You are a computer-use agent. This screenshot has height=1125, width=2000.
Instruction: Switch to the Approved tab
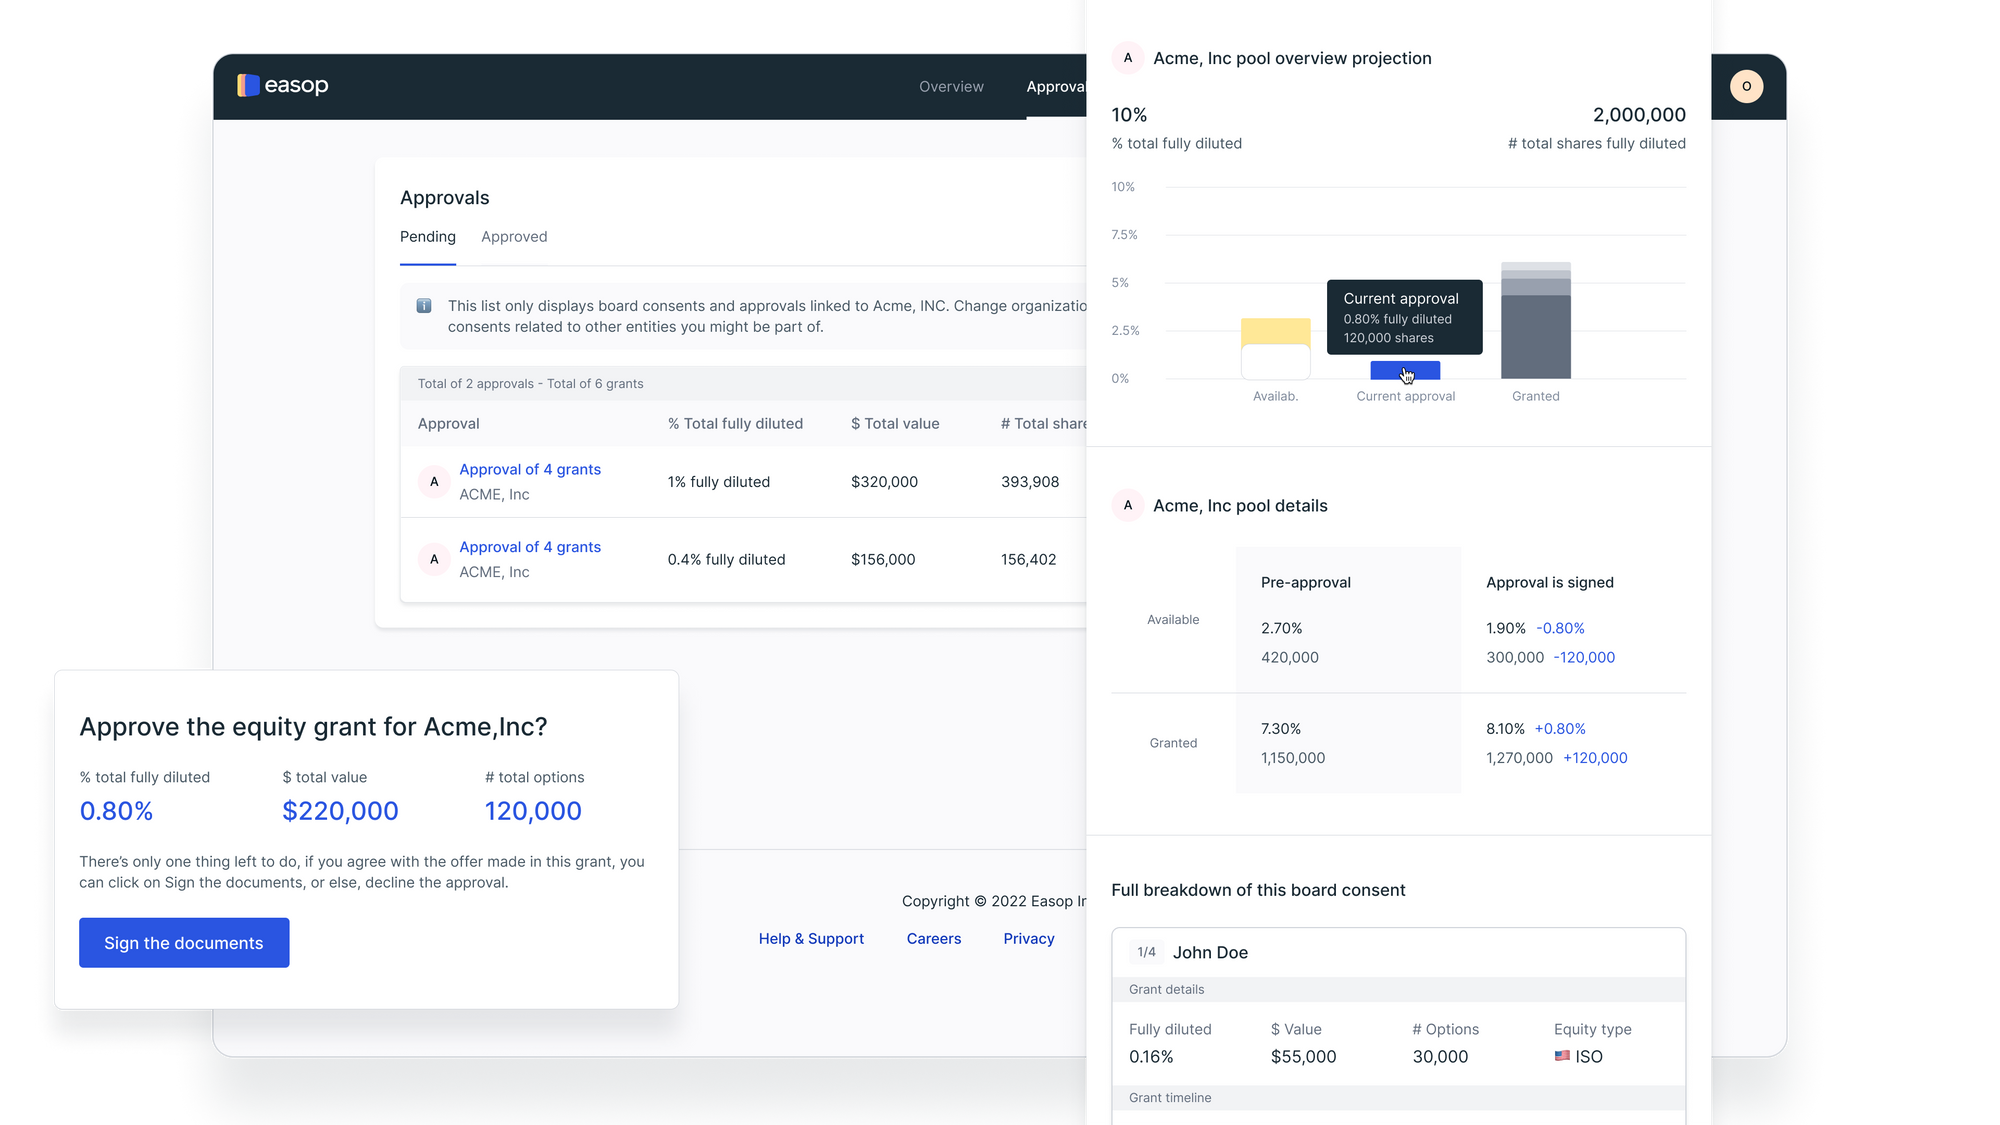[x=514, y=237]
